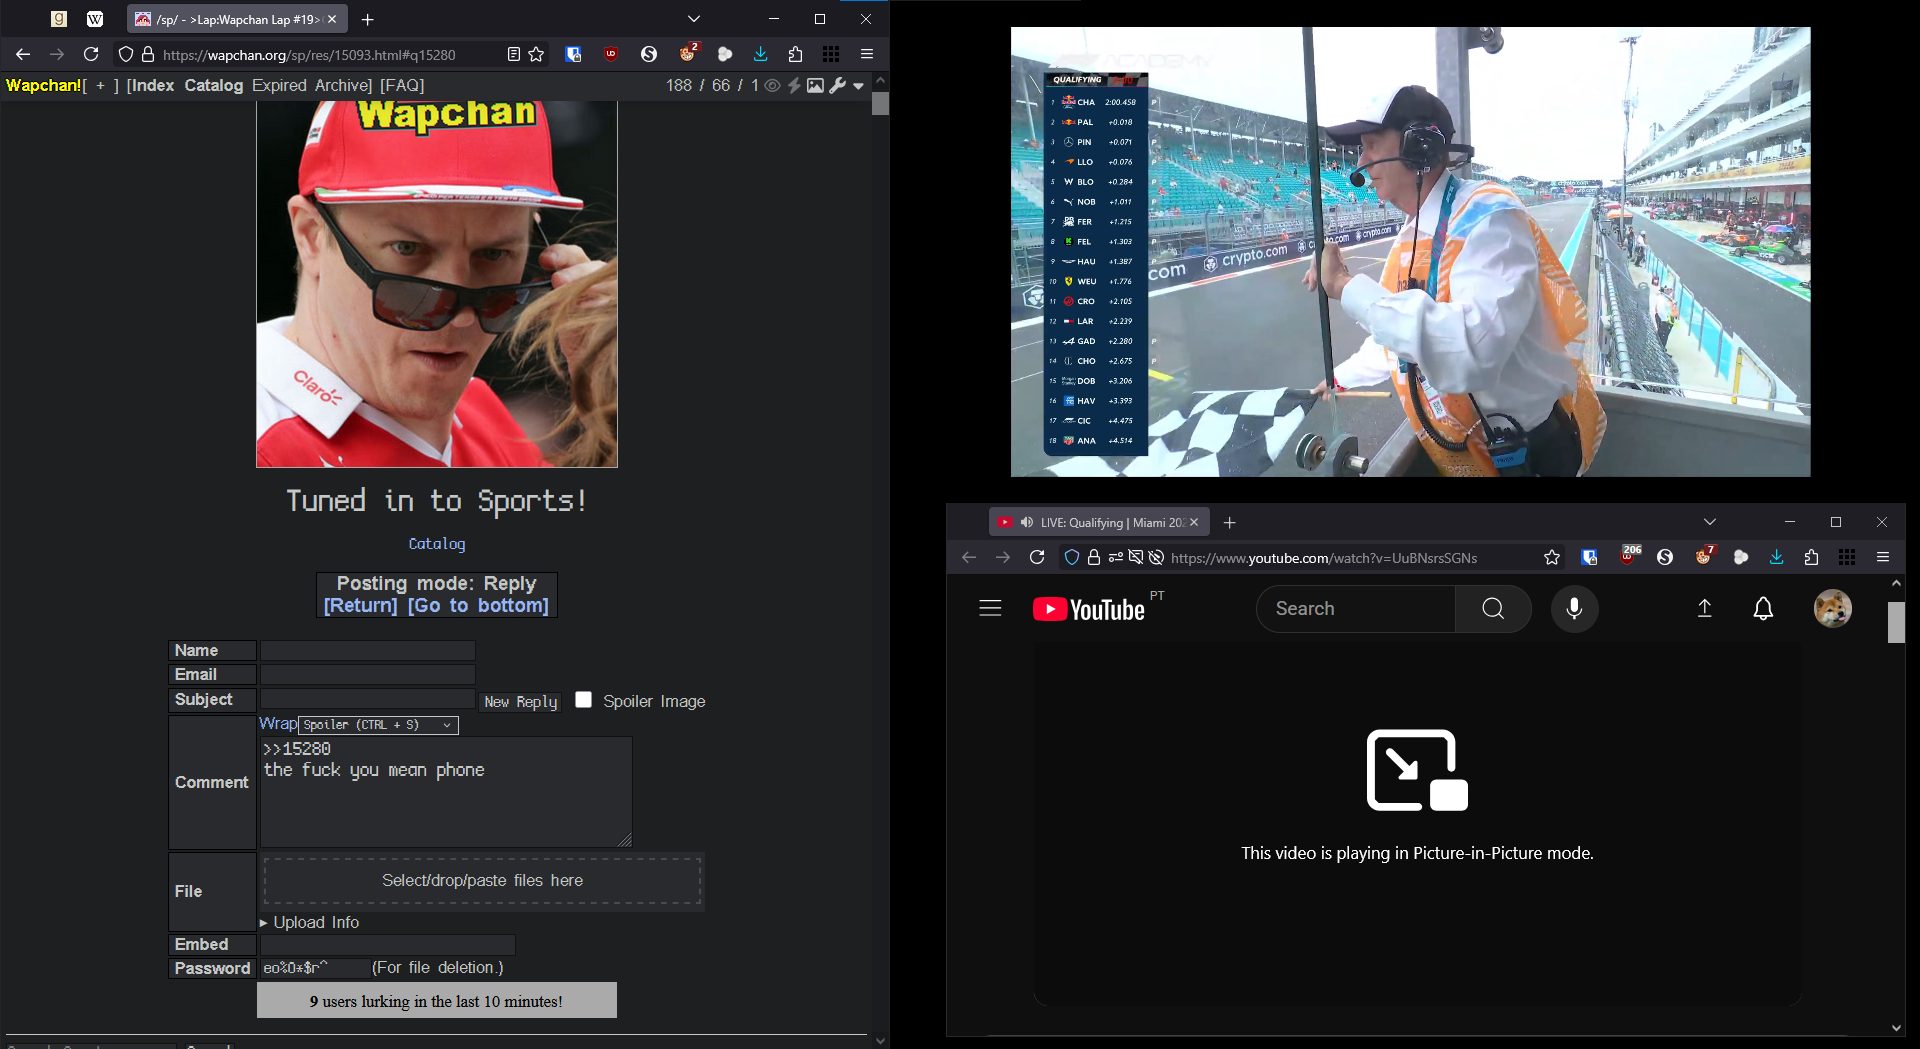The width and height of the screenshot is (1920, 1049).
Task: Click the Subject input field
Action: (x=367, y=699)
